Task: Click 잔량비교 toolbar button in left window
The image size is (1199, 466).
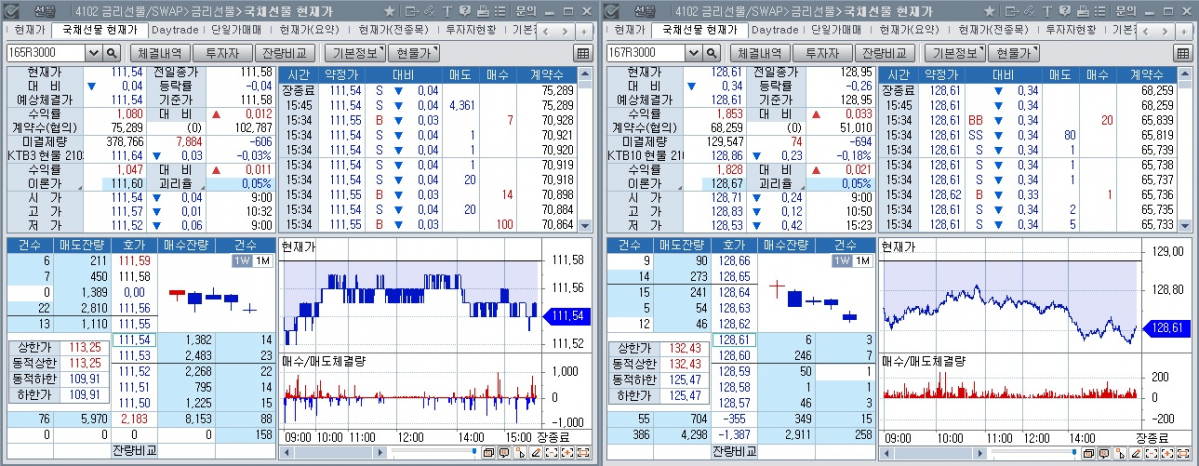Action: coord(285,53)
